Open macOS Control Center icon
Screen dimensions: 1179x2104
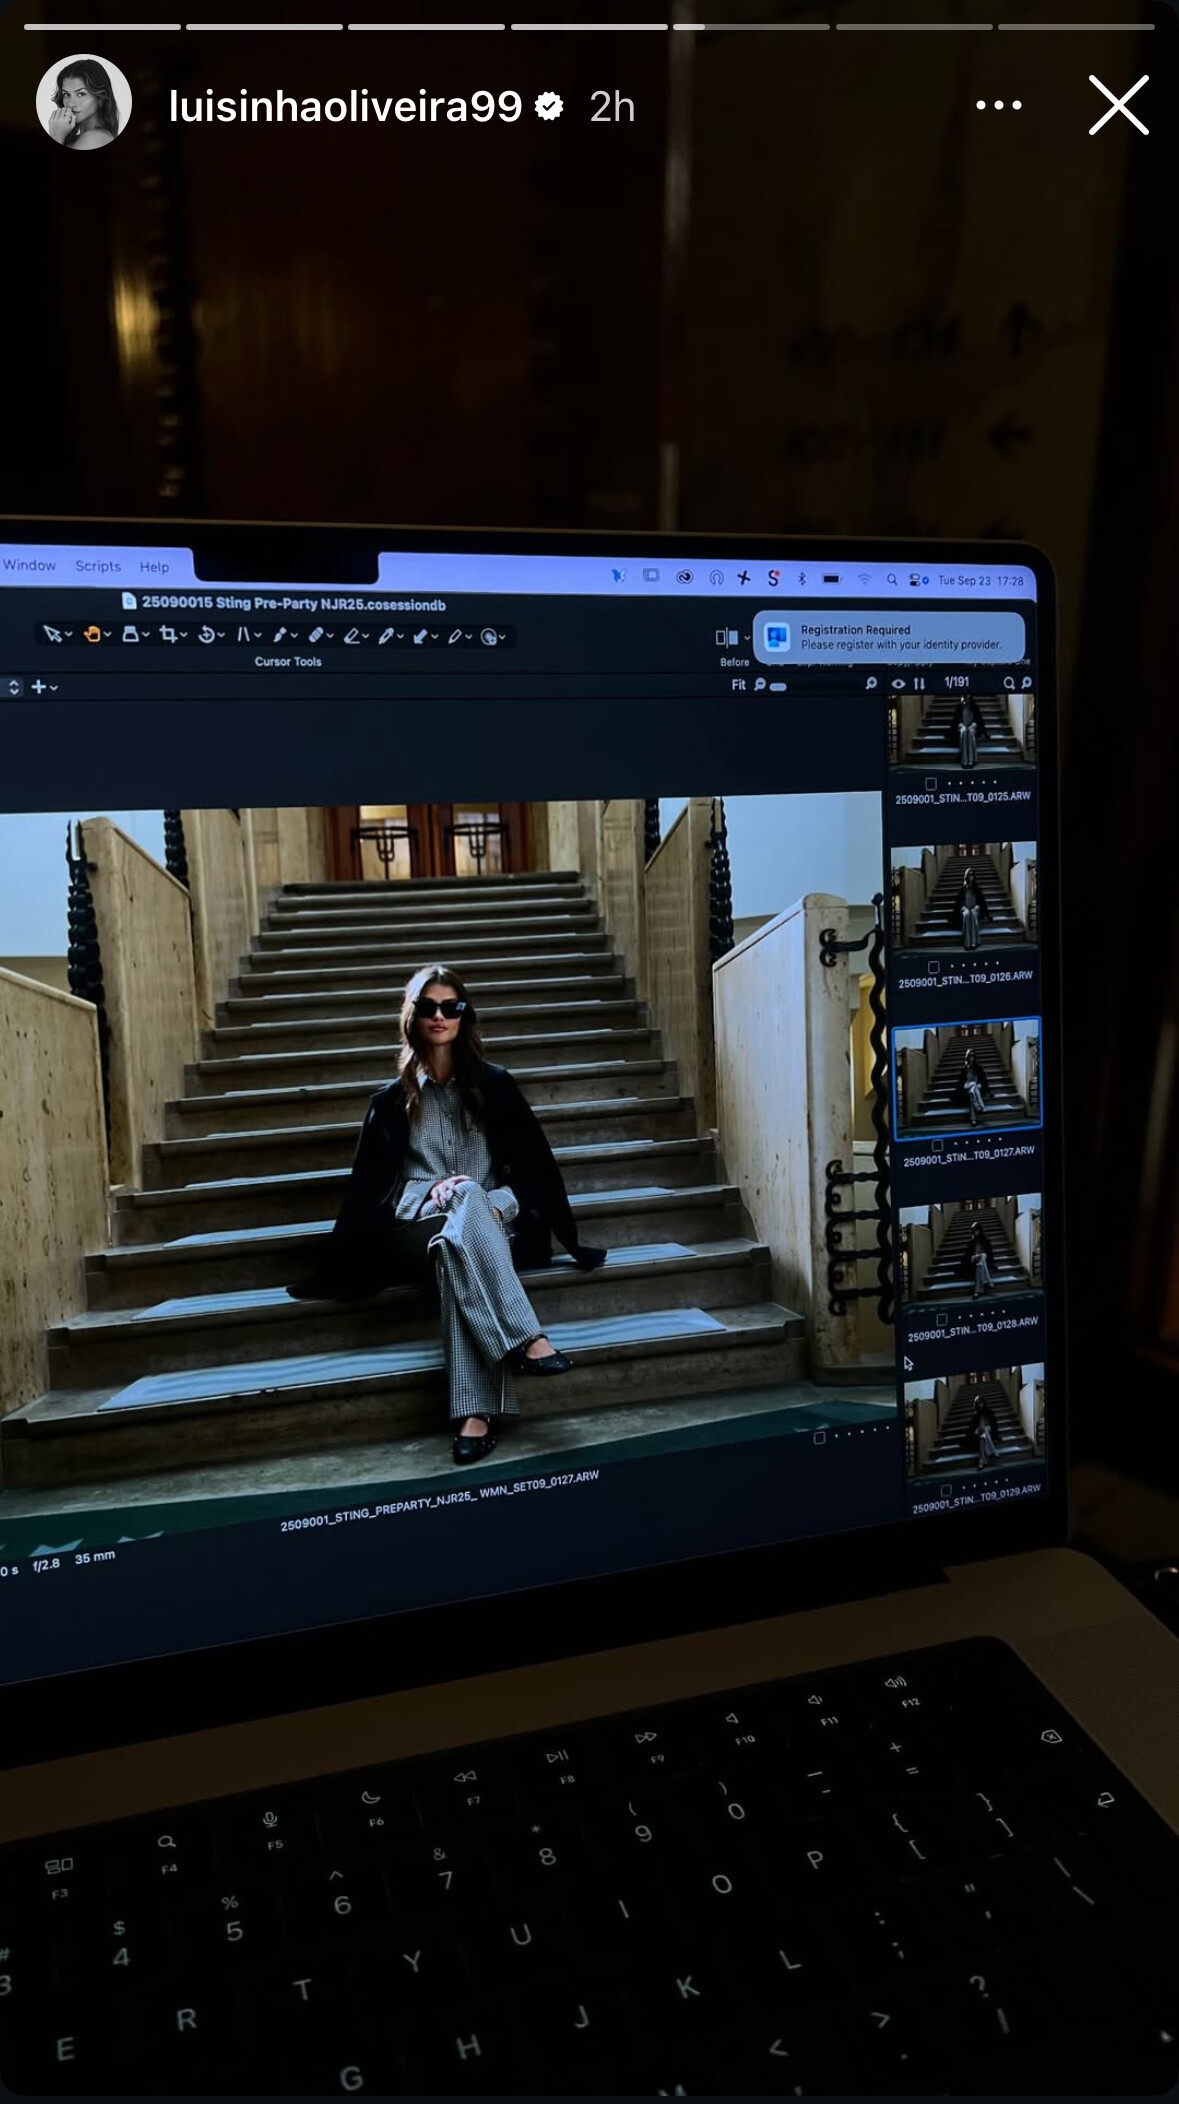coord(919,580)
